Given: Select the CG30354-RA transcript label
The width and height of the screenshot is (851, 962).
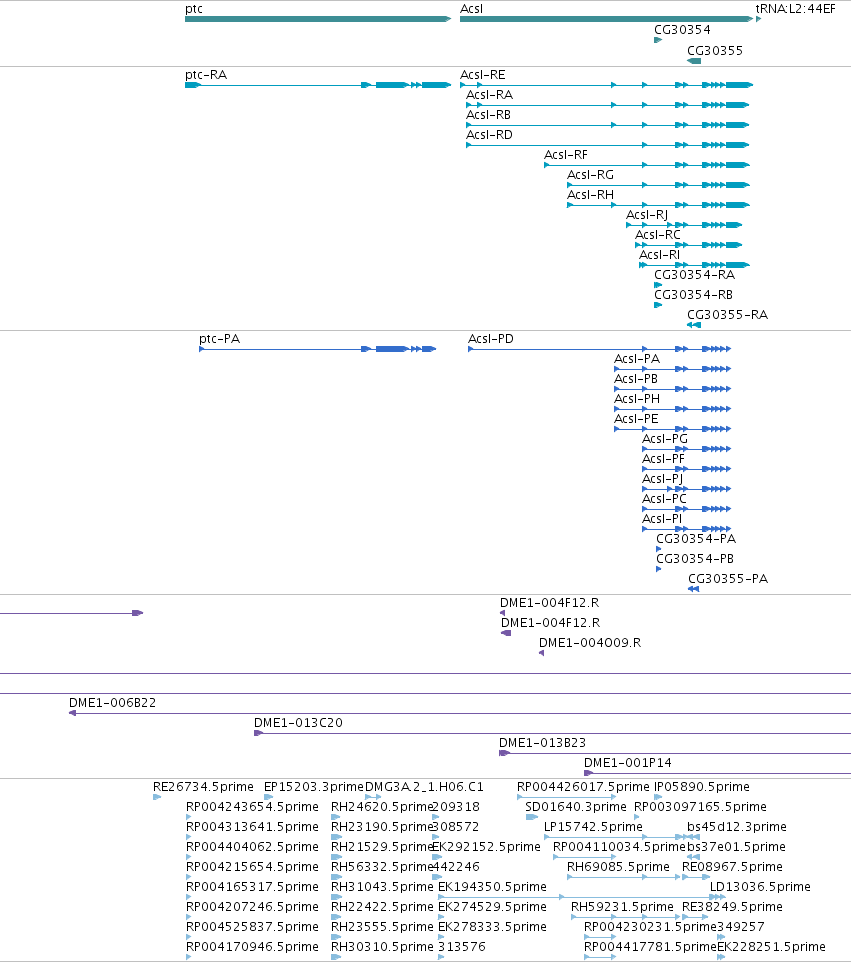Looking at the screenshot, I should (694, 274).
